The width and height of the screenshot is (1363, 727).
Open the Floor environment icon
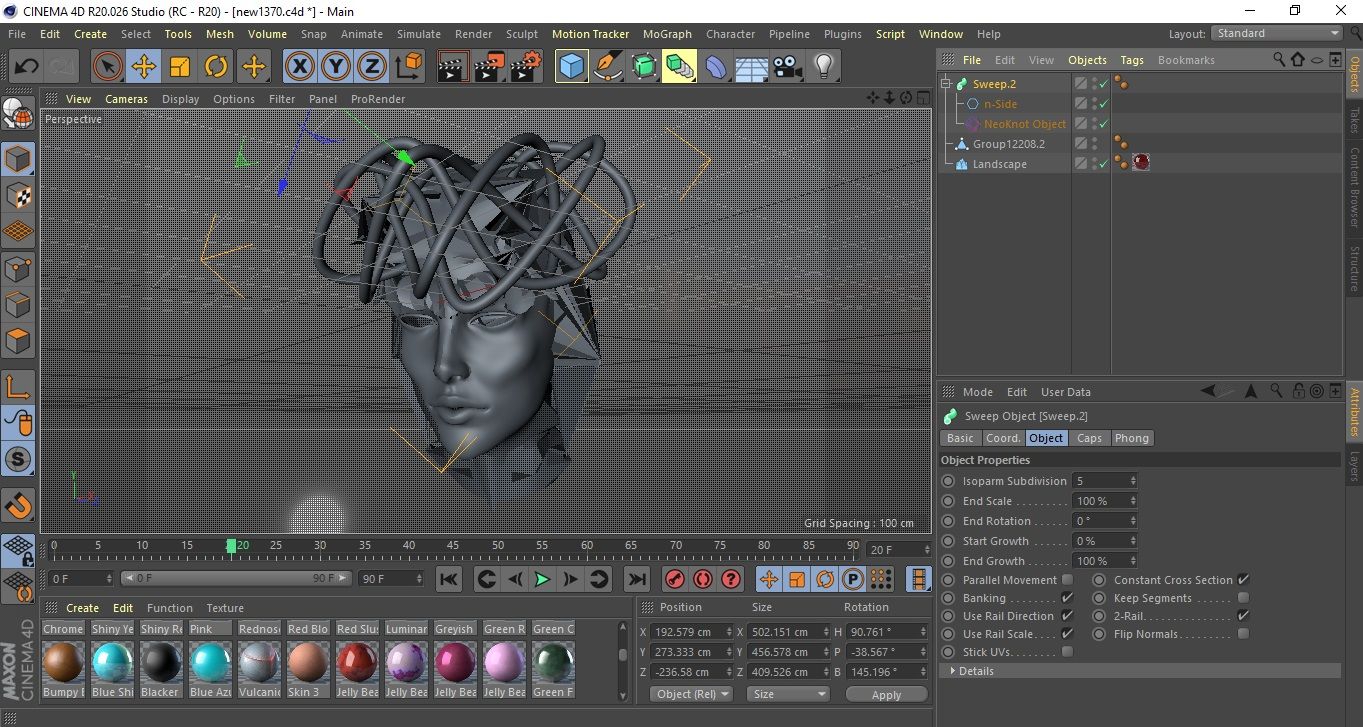click(x=751, y=67)
